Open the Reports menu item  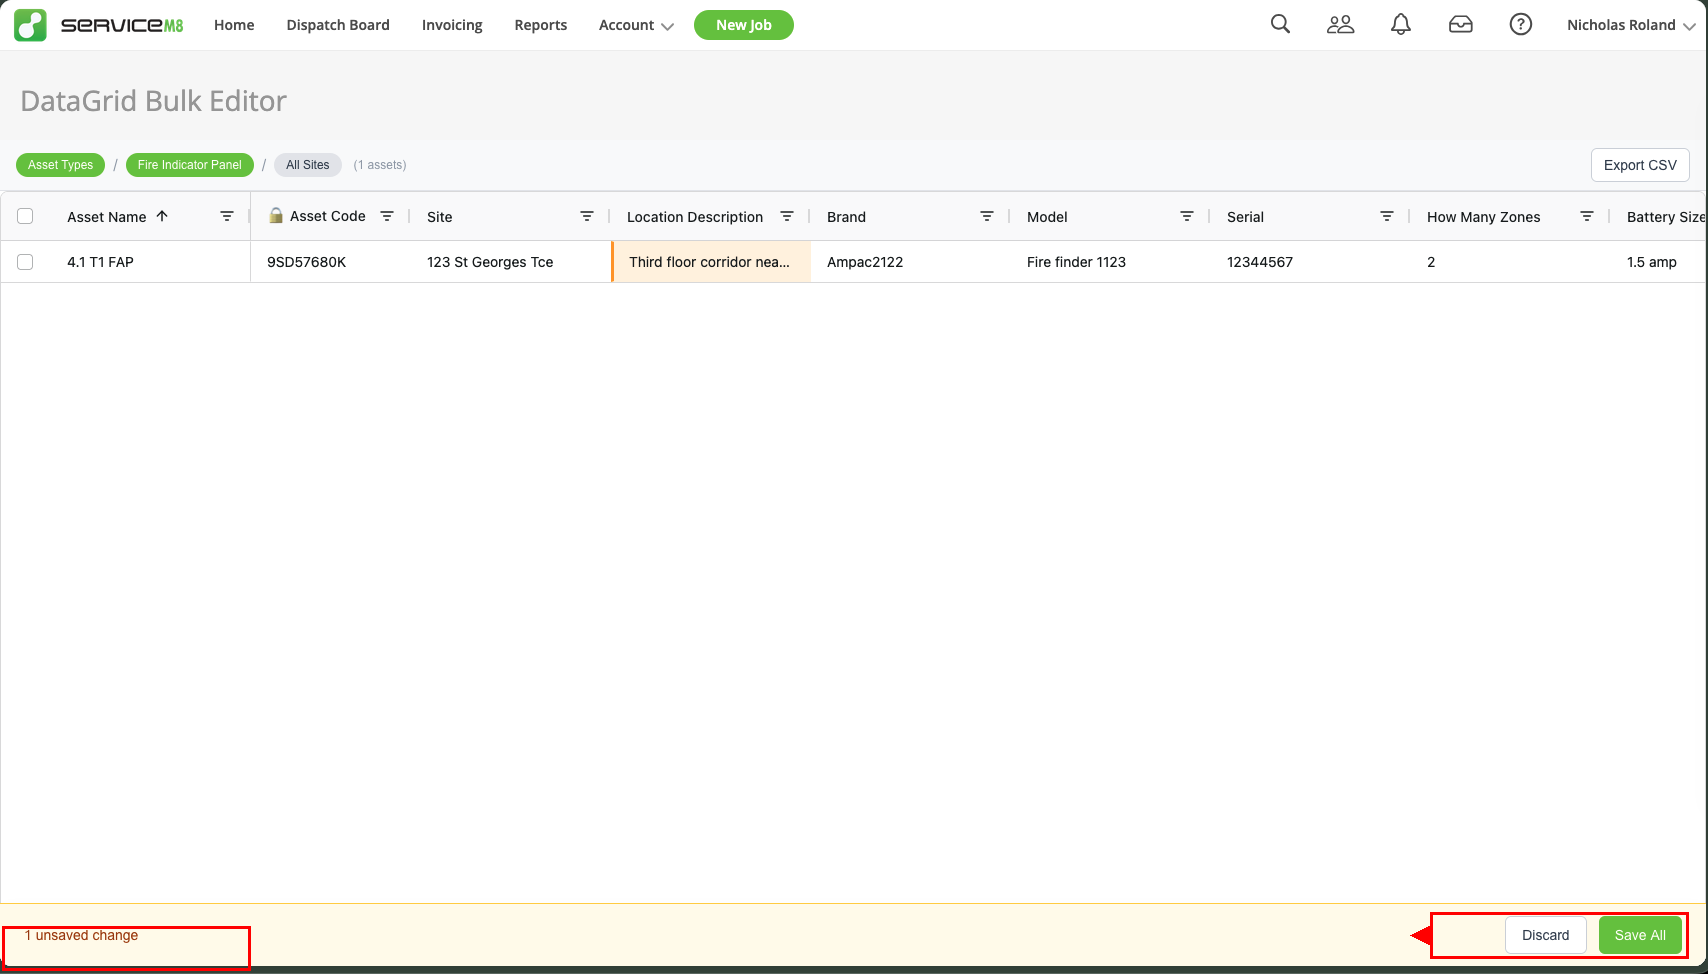pyautogui.click(x=540, y=25)
